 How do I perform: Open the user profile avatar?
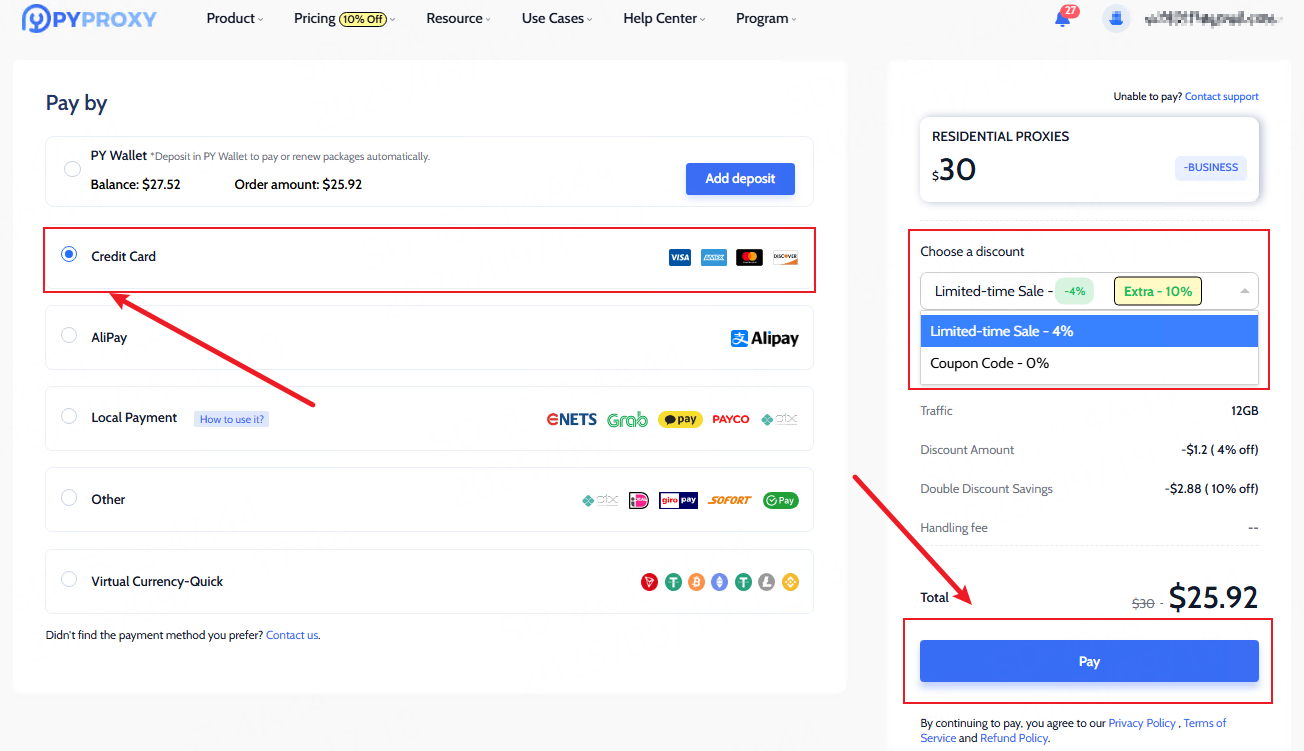pyautogui.click(x=1117, y=18)
